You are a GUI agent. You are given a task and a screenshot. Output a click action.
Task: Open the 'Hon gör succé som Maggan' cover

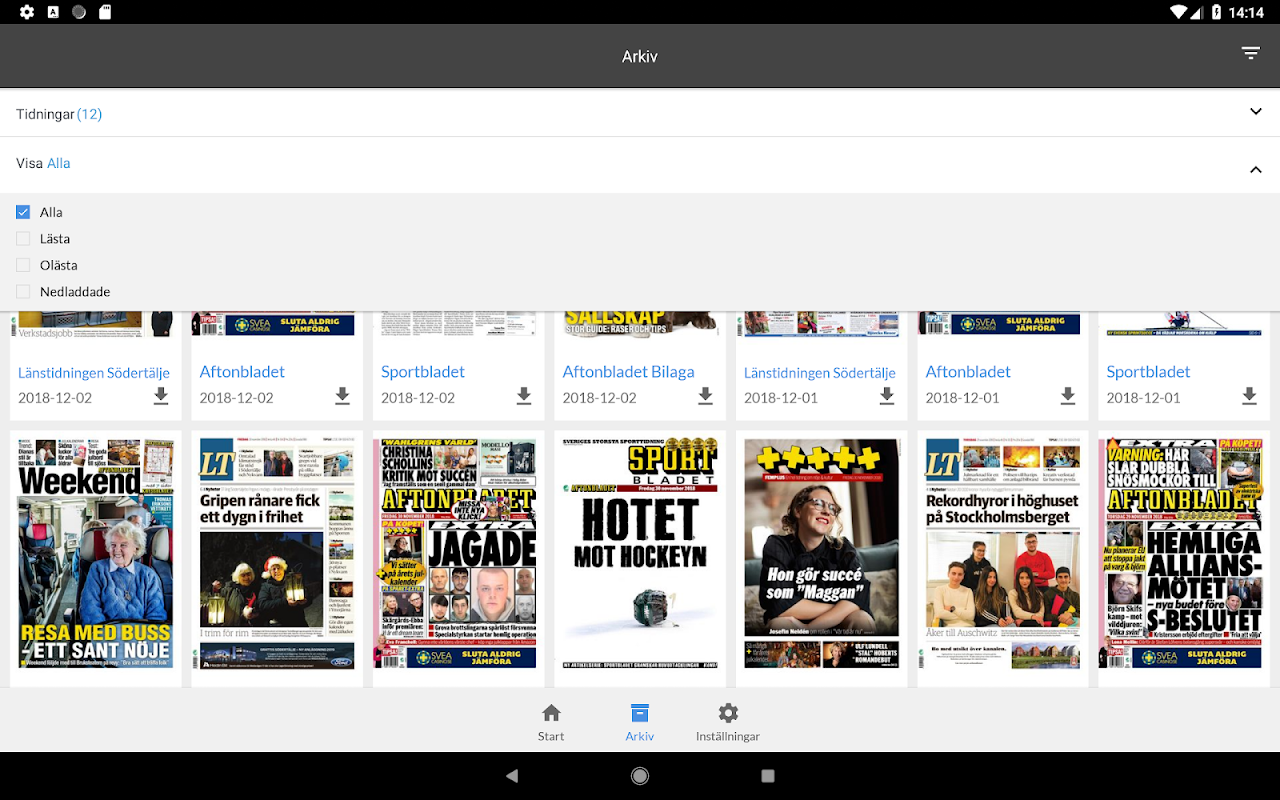822,553
